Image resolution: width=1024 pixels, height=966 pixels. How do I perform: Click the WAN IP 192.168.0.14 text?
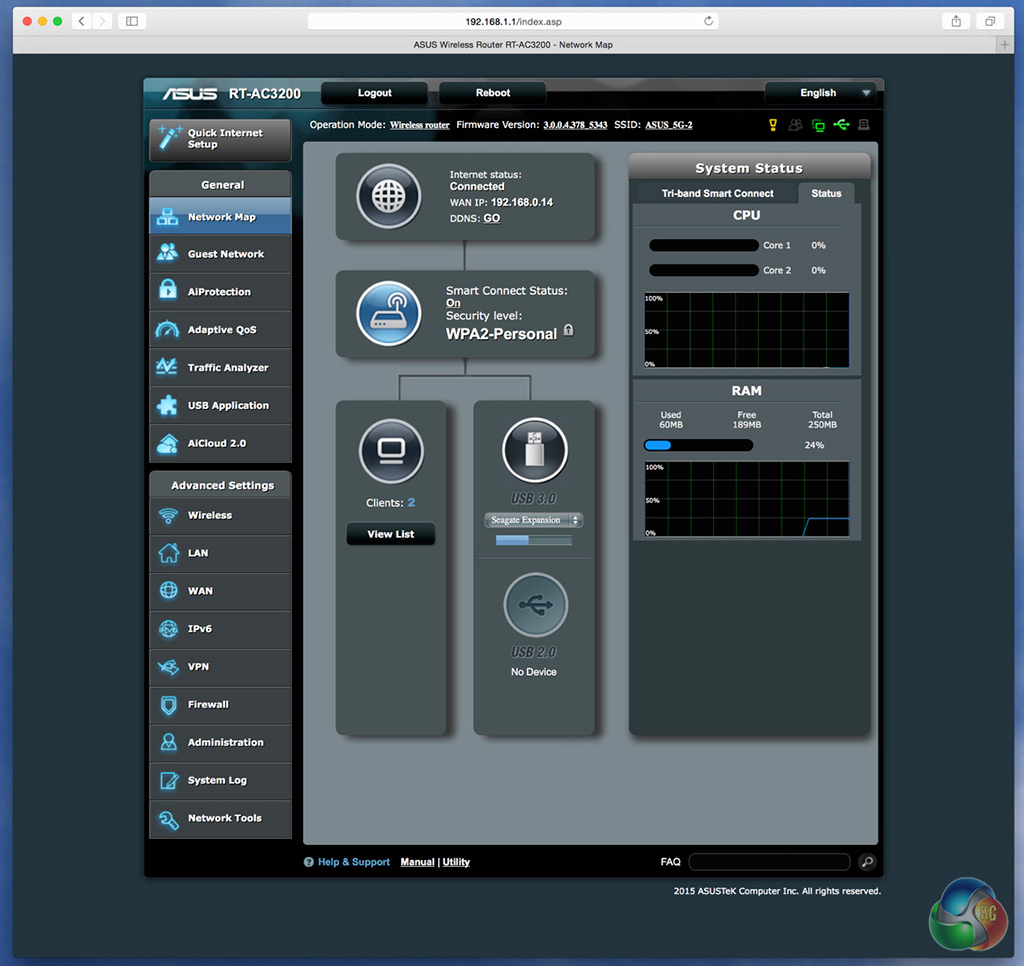tap(522, 202)
